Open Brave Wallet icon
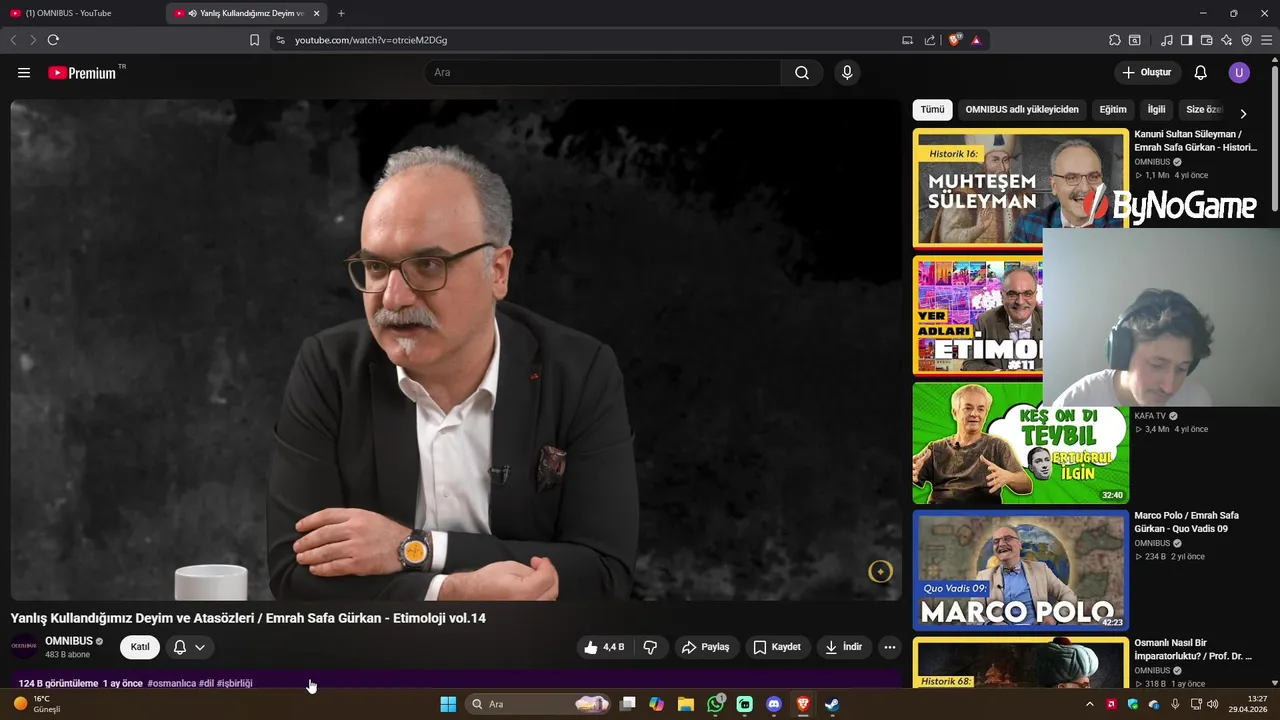This screenshot has width=1280, height=720. pyautogui.click(x=1206, y=40)
